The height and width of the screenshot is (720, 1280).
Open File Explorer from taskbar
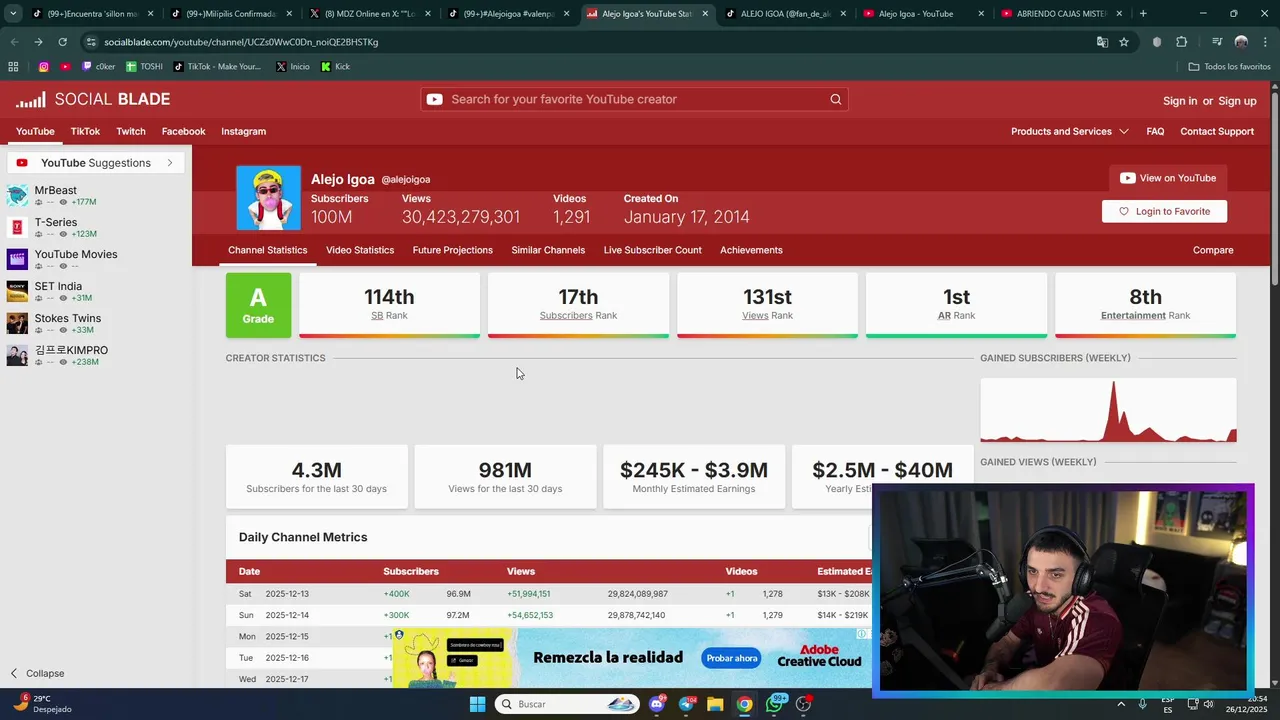pos(715,704)
